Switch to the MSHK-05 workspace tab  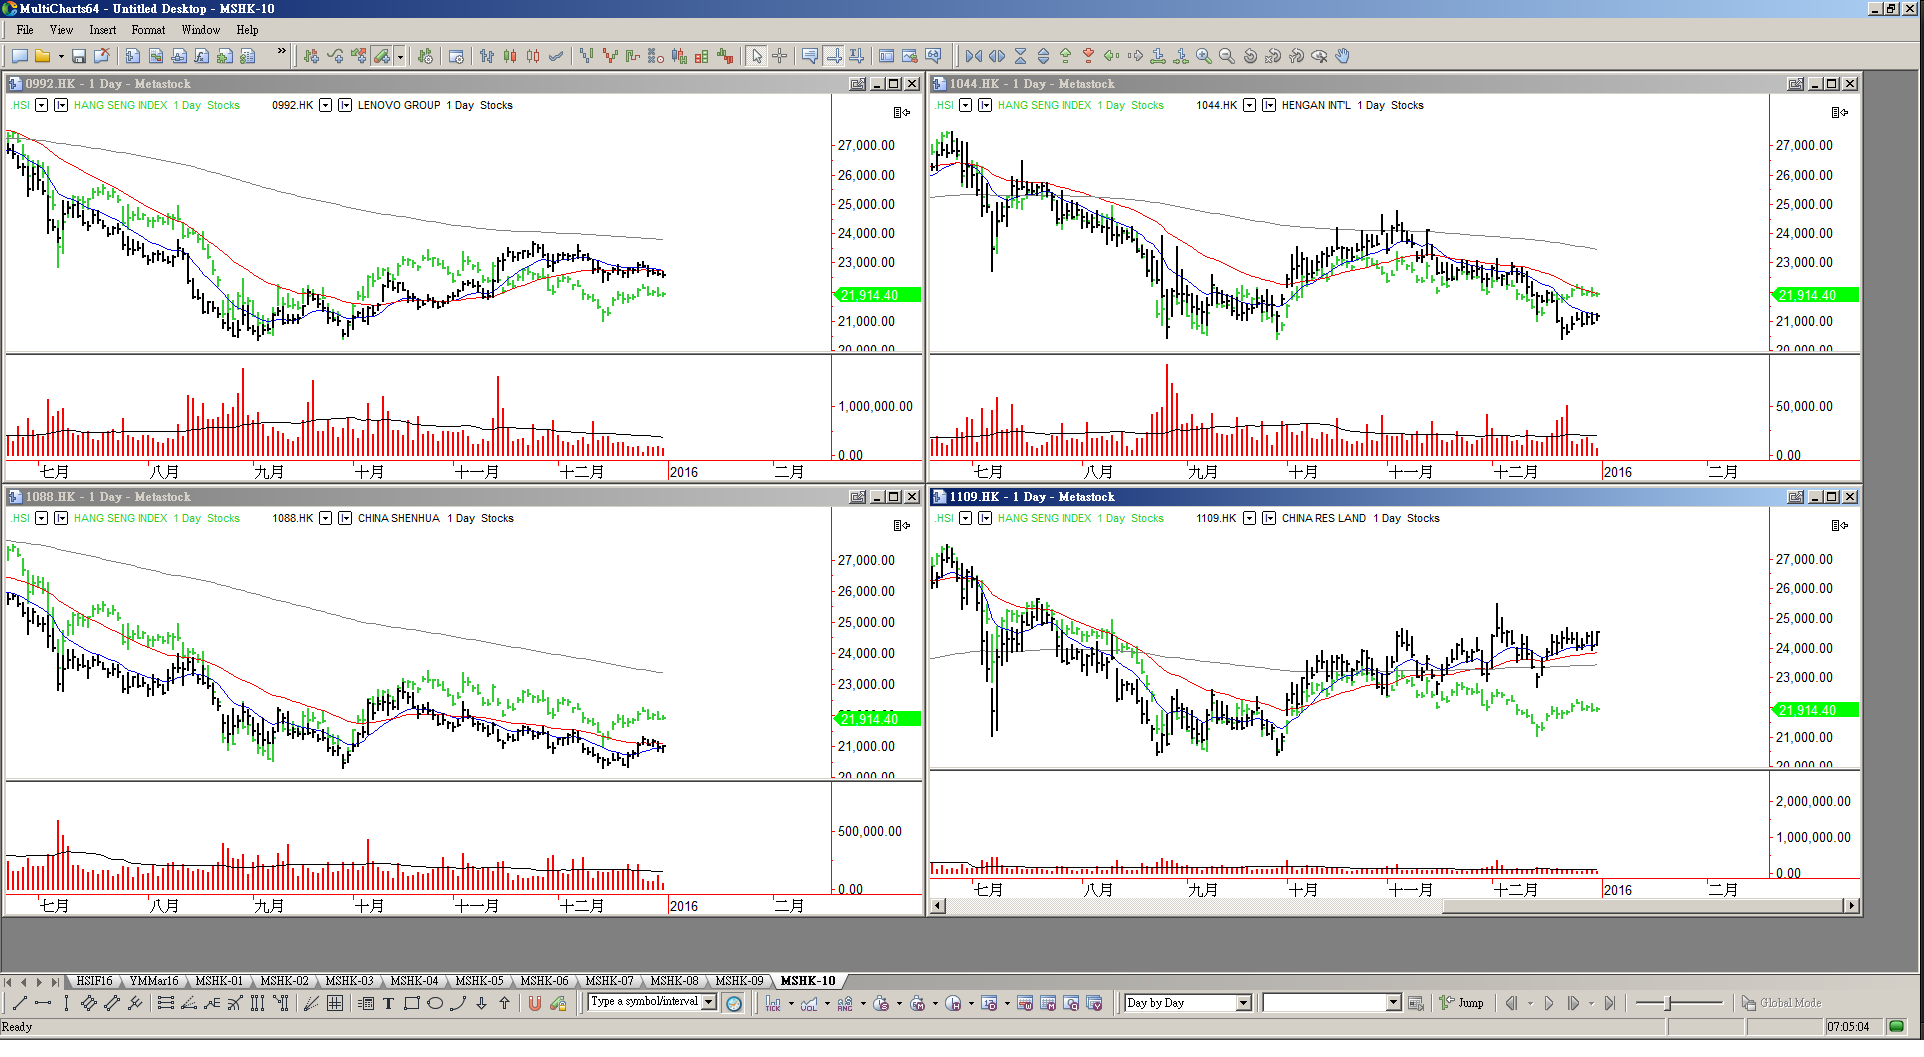[479, 981]
